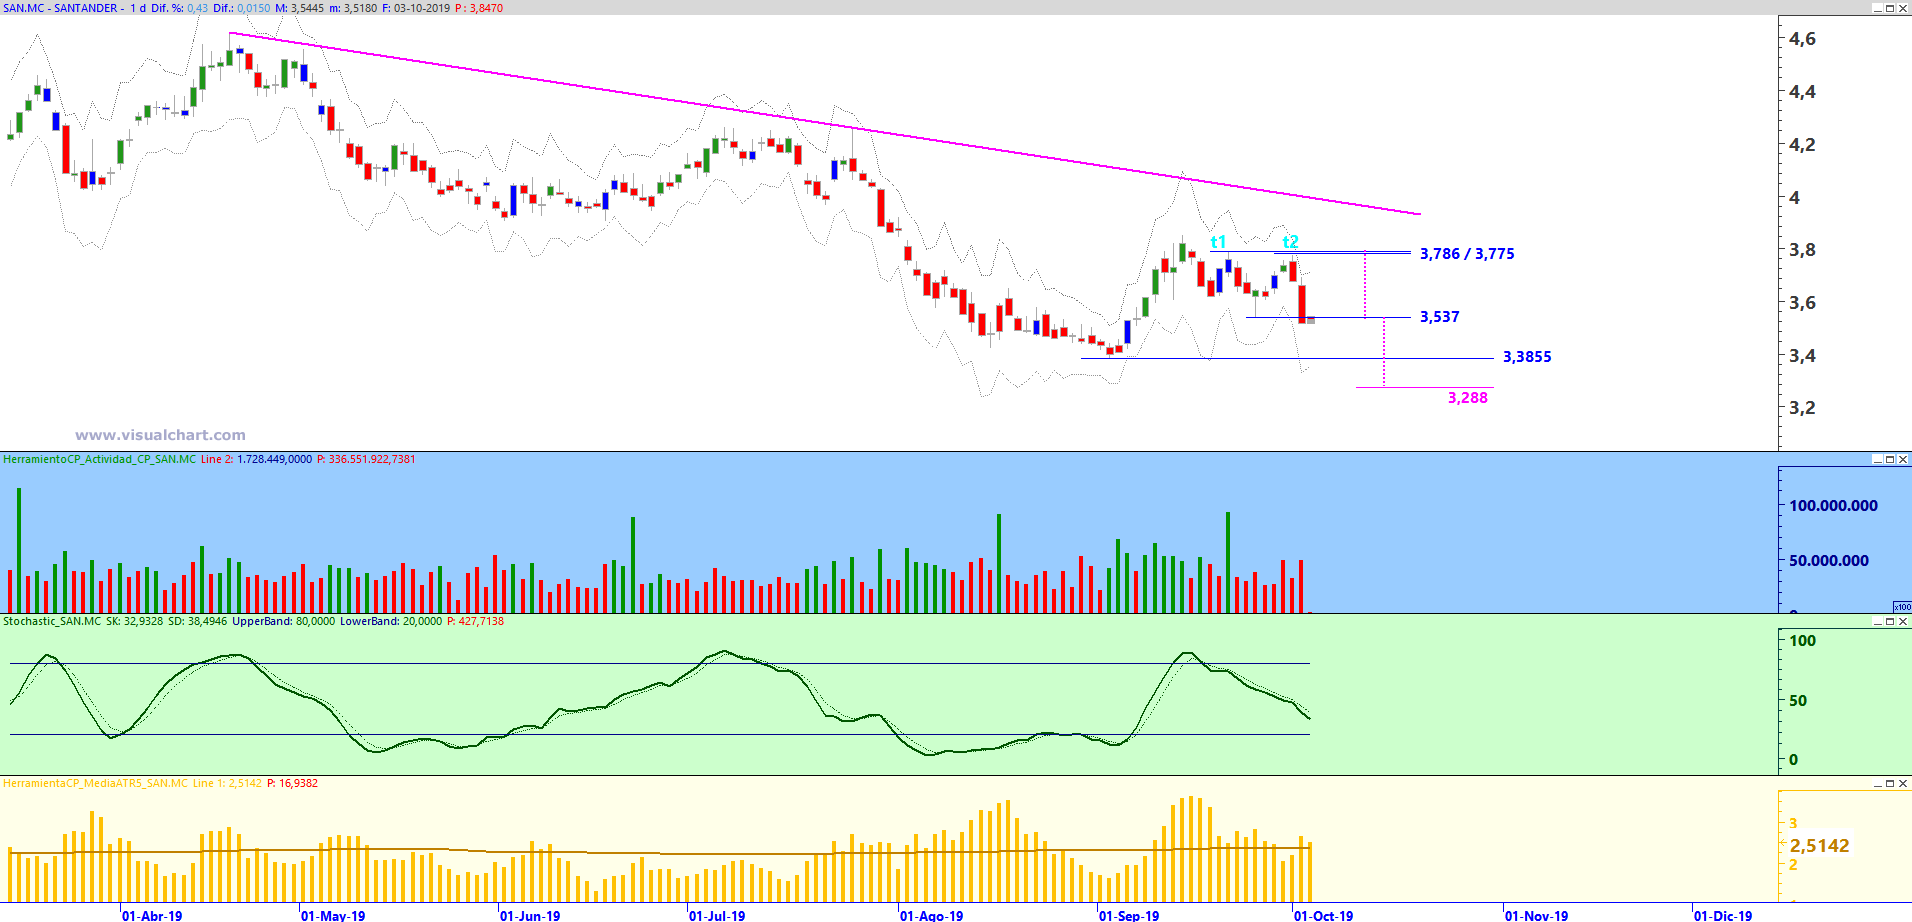This screenshot has width=1912, height=922.
Task: Select the 3,537 price level label
Action: [x=1439, y=317]
